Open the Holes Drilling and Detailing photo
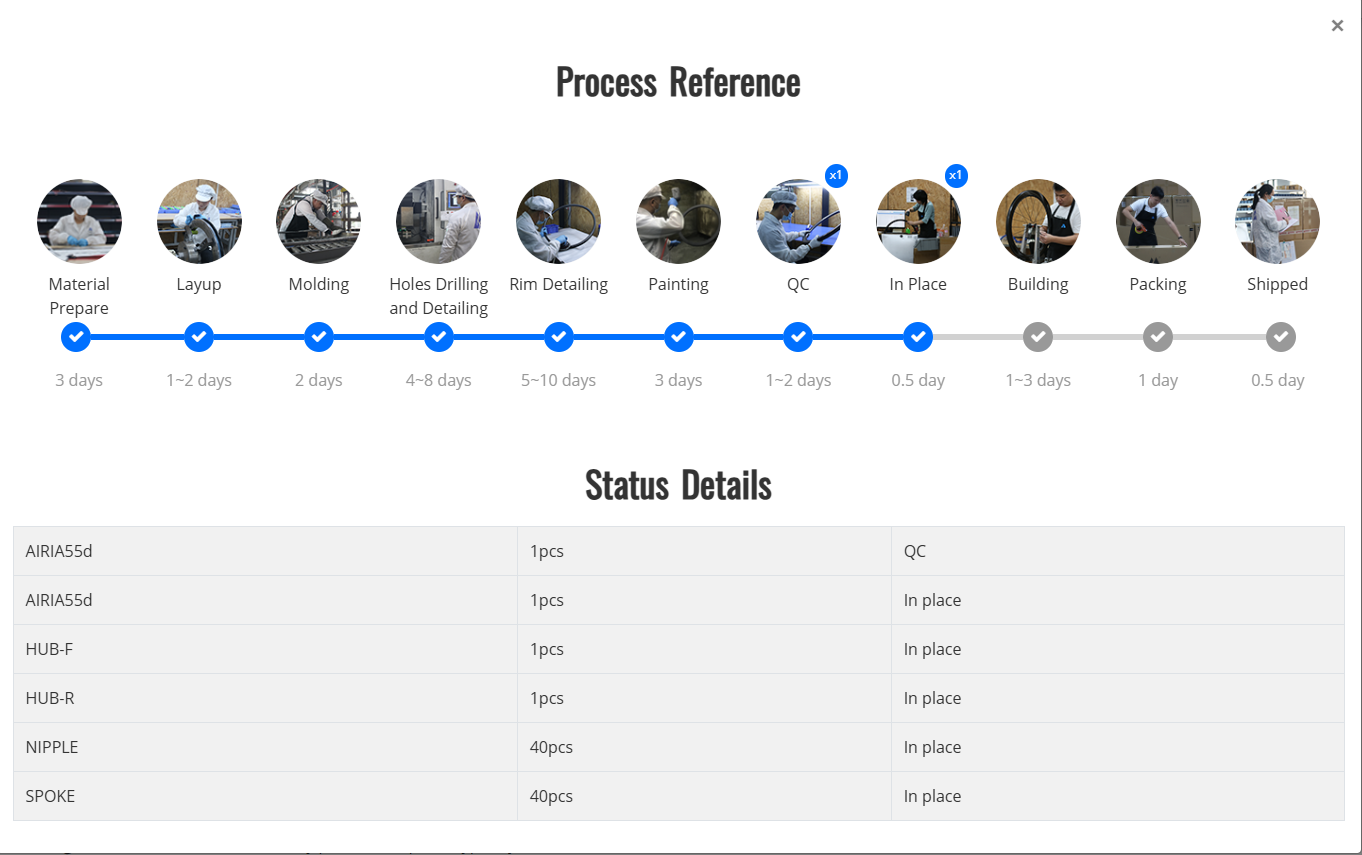Screen dimensions: 1362x855 [x=439, y=222]
